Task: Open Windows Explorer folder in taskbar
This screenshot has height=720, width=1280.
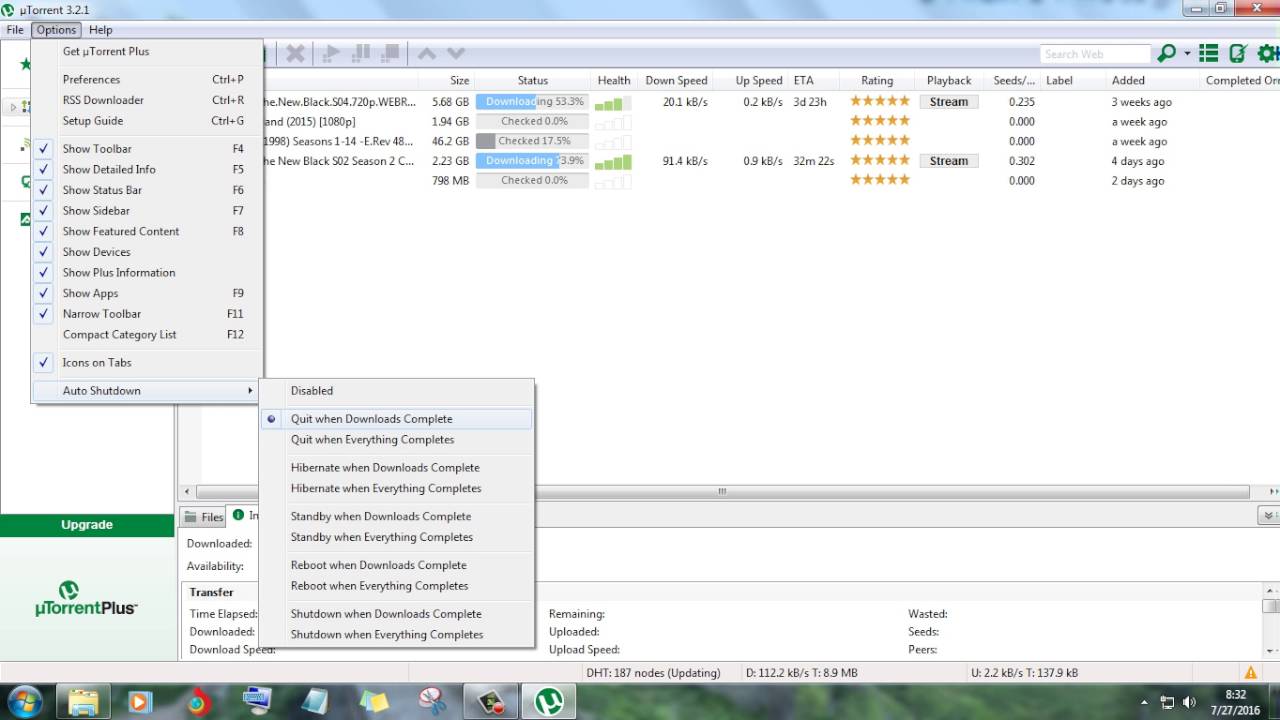Action: pyautogui.click(x=84, y=702)
